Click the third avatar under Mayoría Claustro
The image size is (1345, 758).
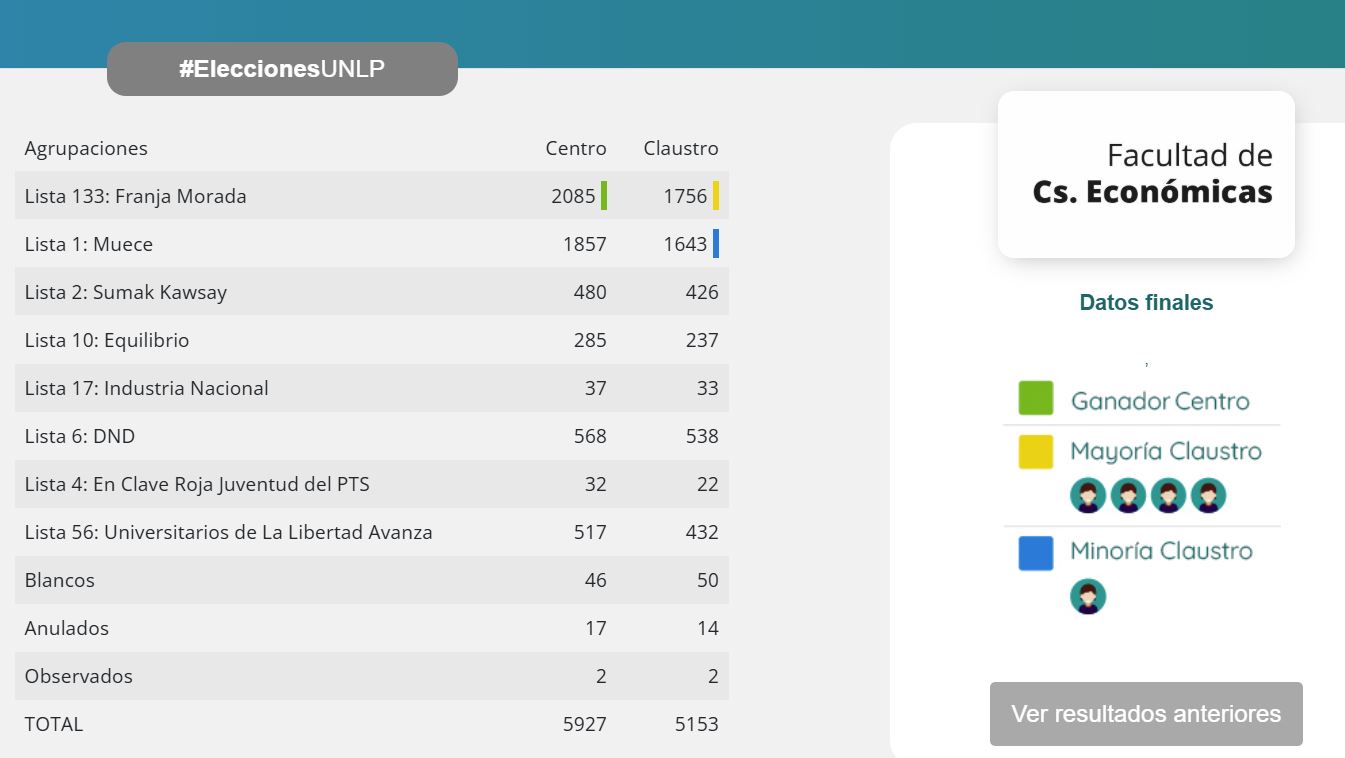pos(1168,495)
